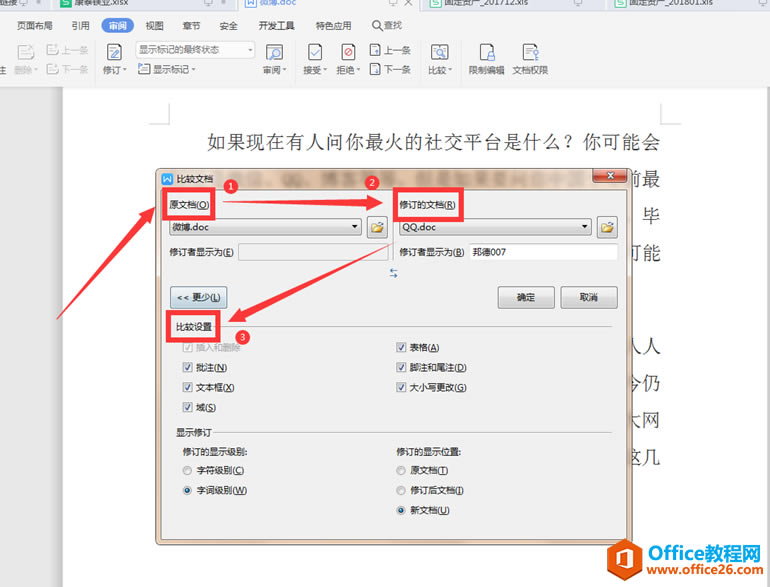Open the 显示标记的最终状态 dropdown

coord(195,50)
